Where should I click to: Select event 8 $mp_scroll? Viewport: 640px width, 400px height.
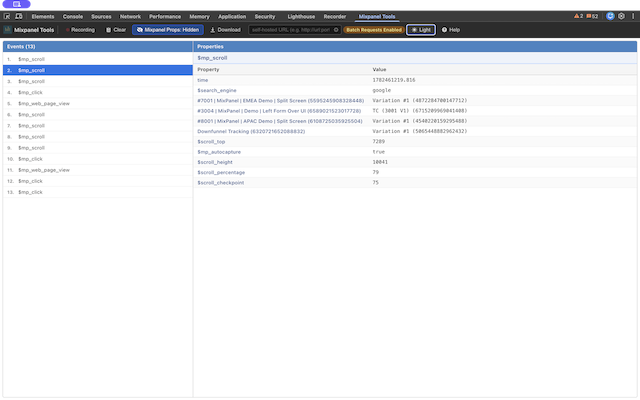click(98, 137)
